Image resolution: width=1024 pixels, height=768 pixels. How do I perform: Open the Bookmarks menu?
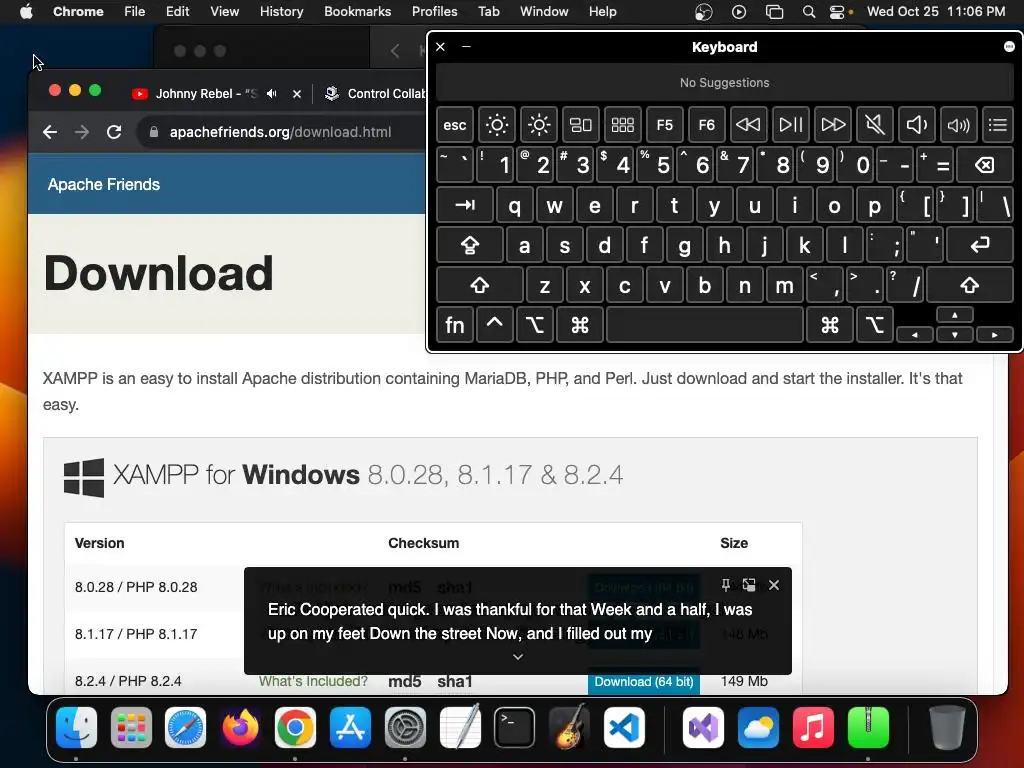pyautogui.click(x=358, y=11)
